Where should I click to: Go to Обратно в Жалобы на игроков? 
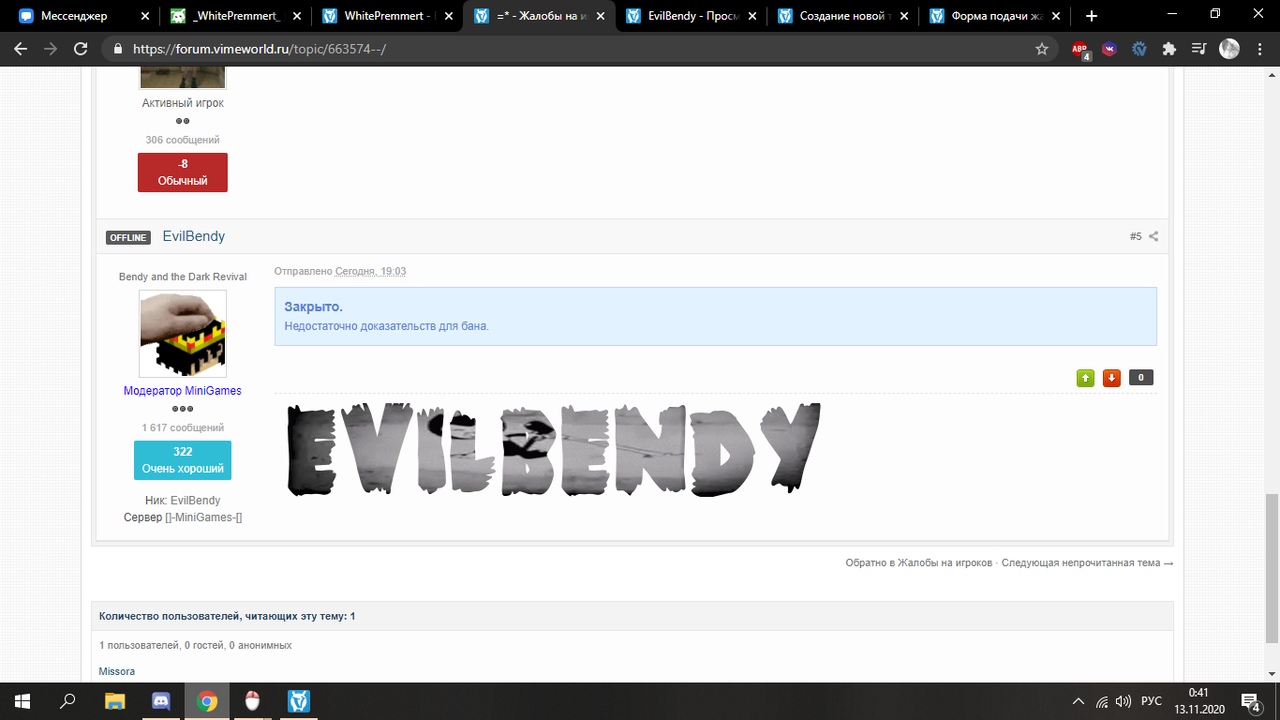coord(918,563)
